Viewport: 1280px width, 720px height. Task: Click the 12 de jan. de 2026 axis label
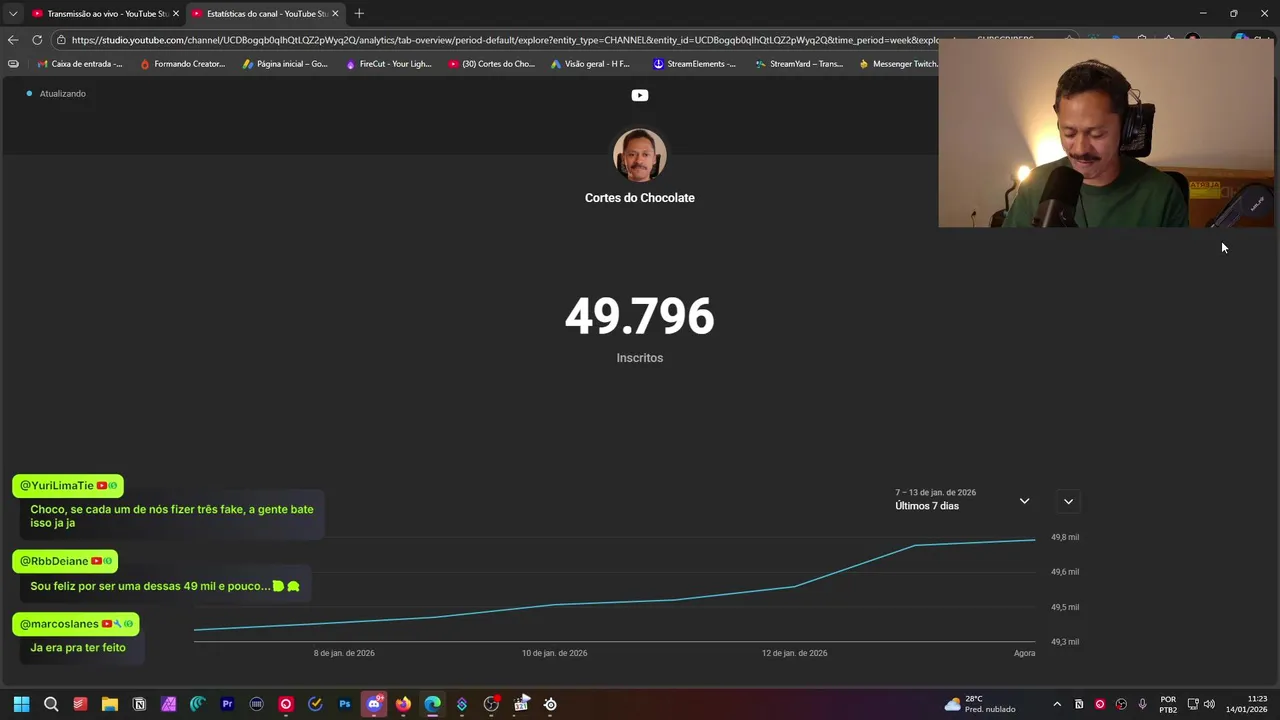(794, 653)
